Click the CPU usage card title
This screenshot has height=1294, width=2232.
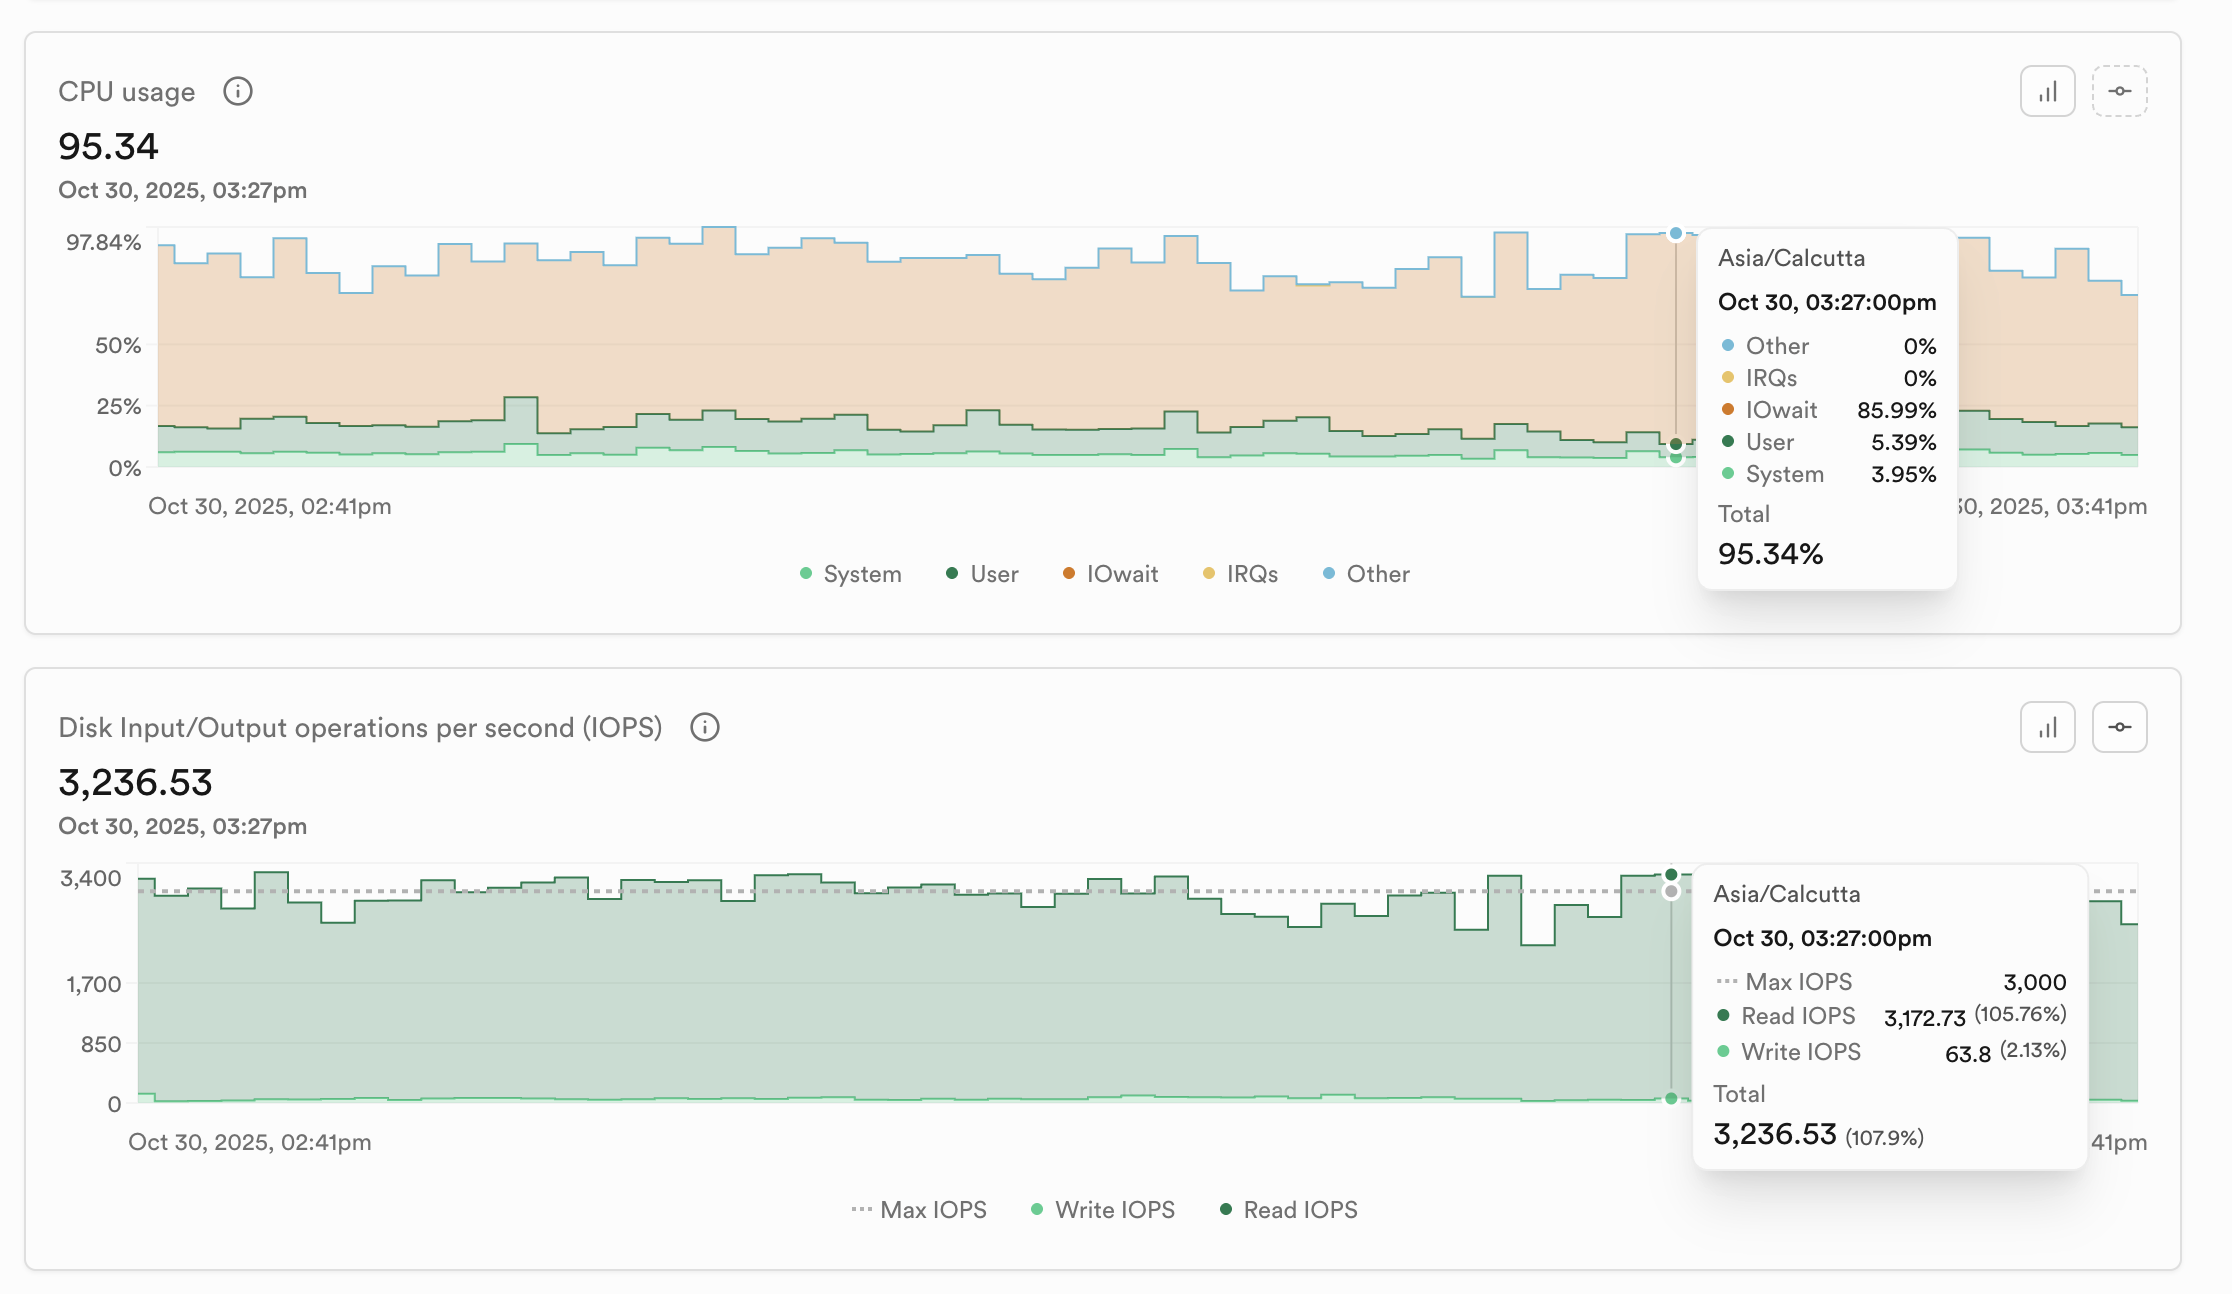coord(127,92)
